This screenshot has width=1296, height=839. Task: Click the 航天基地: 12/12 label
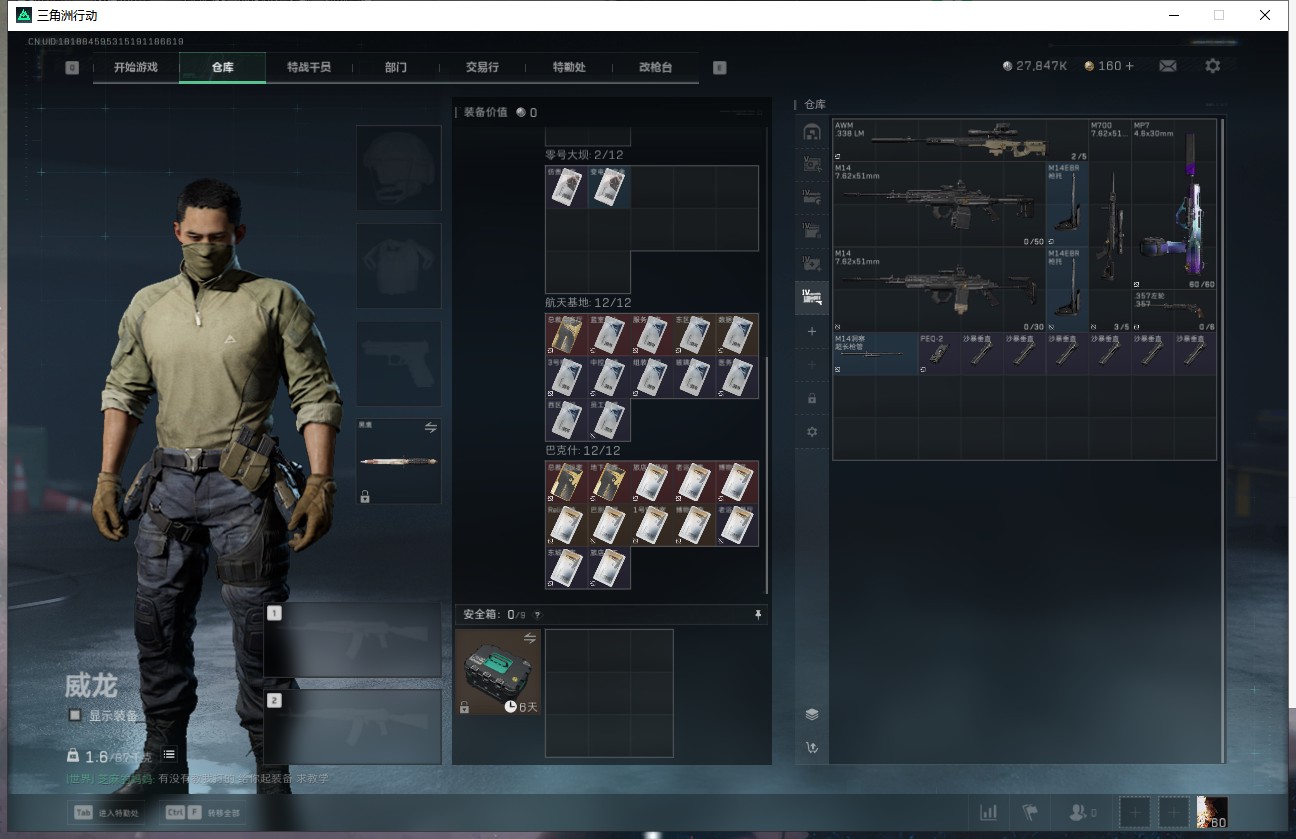[x=588, y=303]
